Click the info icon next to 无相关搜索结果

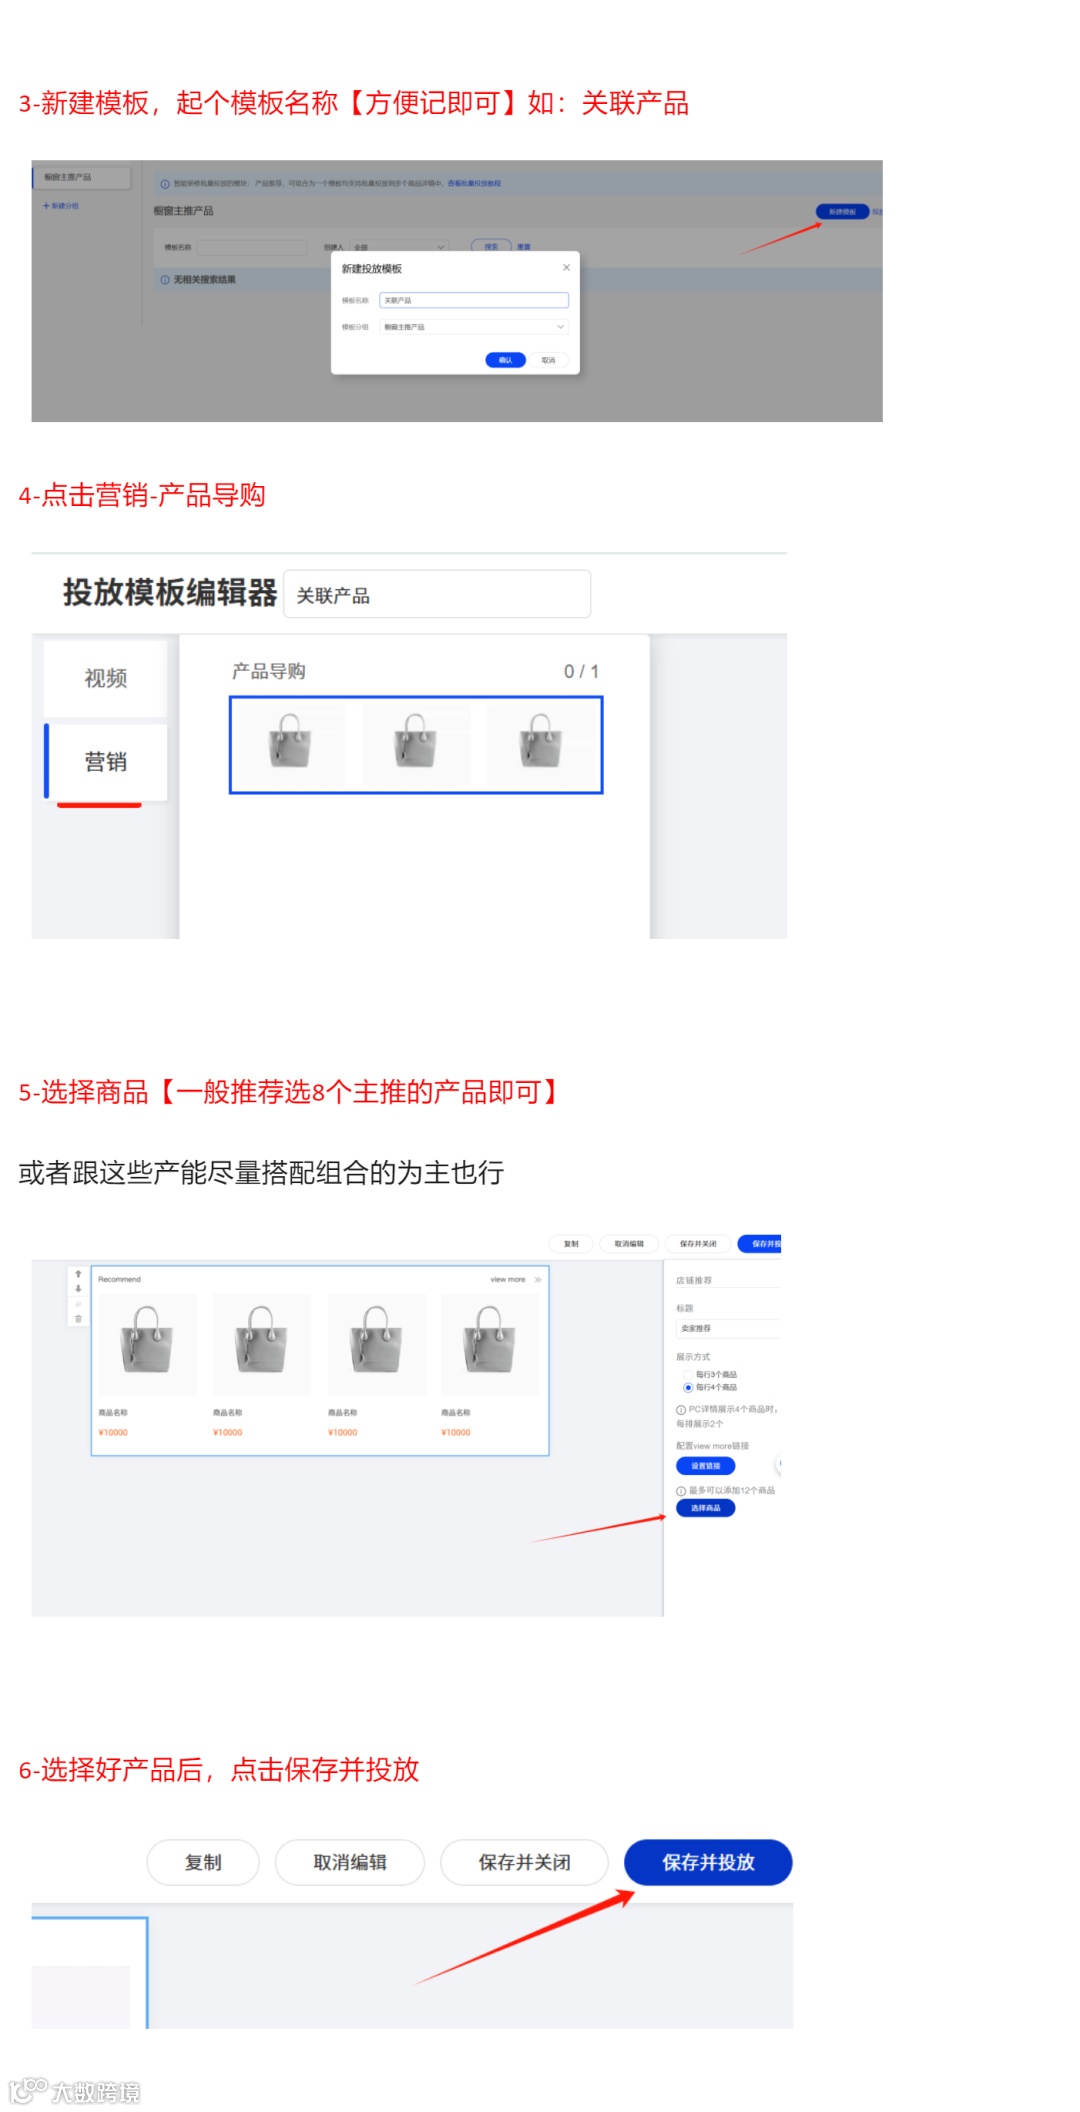pos(165,280)
